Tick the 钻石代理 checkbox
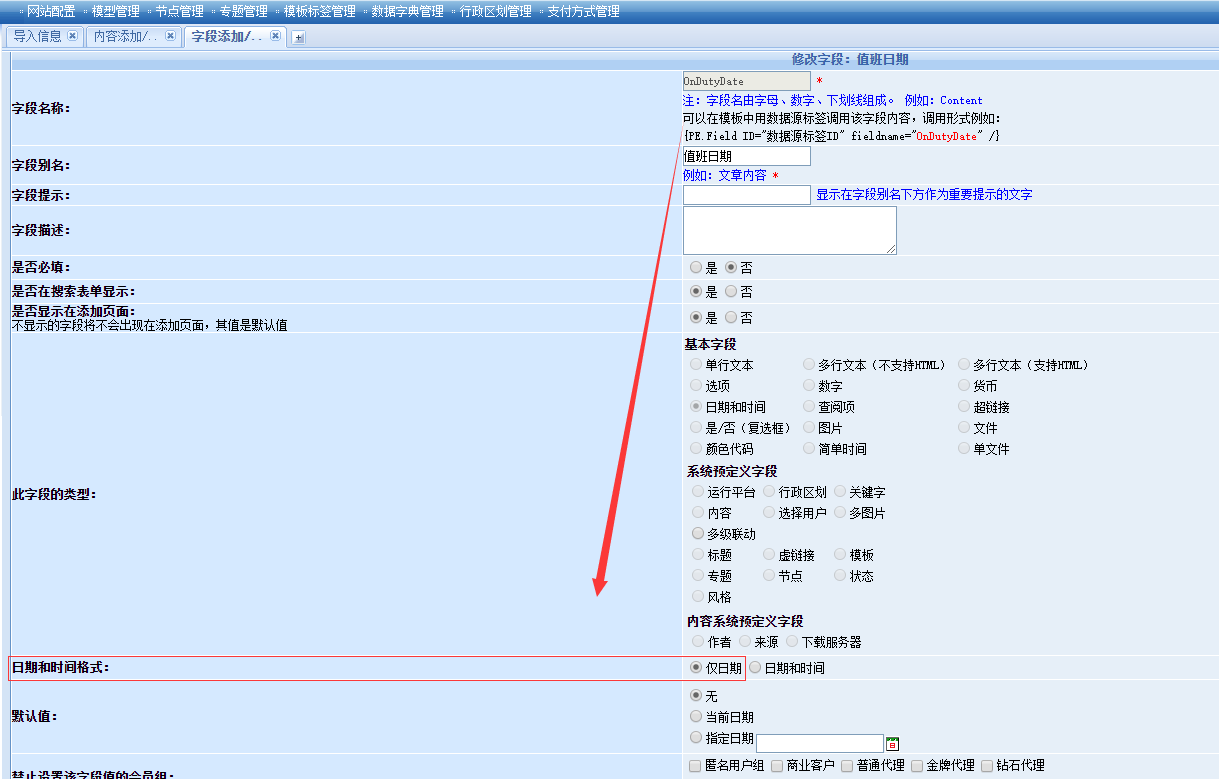The height and width of the screenshot is (779, 1219). click(988, 766)
